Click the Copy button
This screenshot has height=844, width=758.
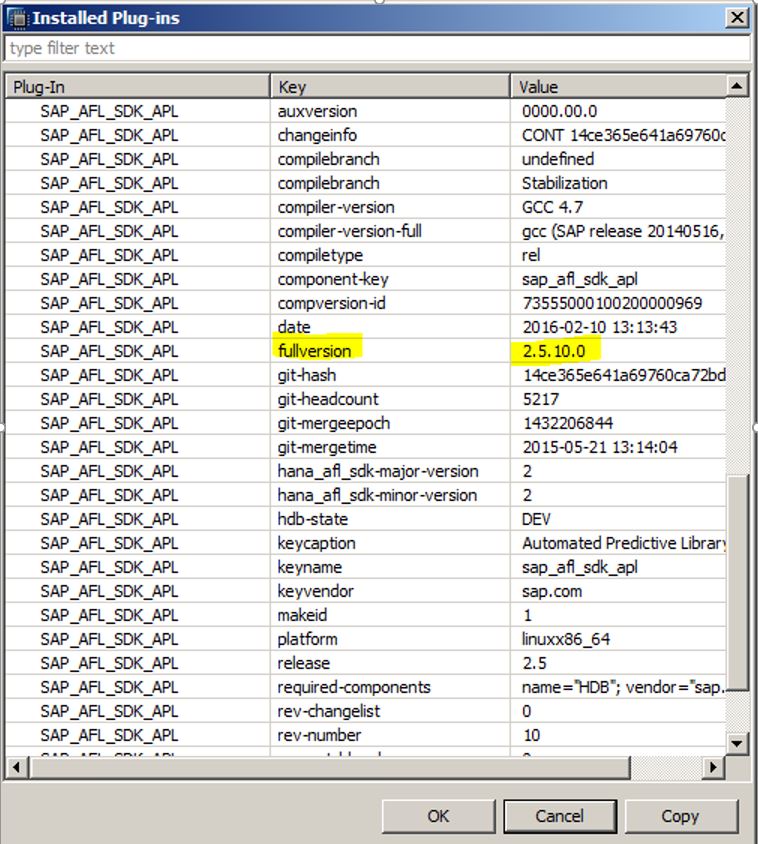[x=680, y=816]
